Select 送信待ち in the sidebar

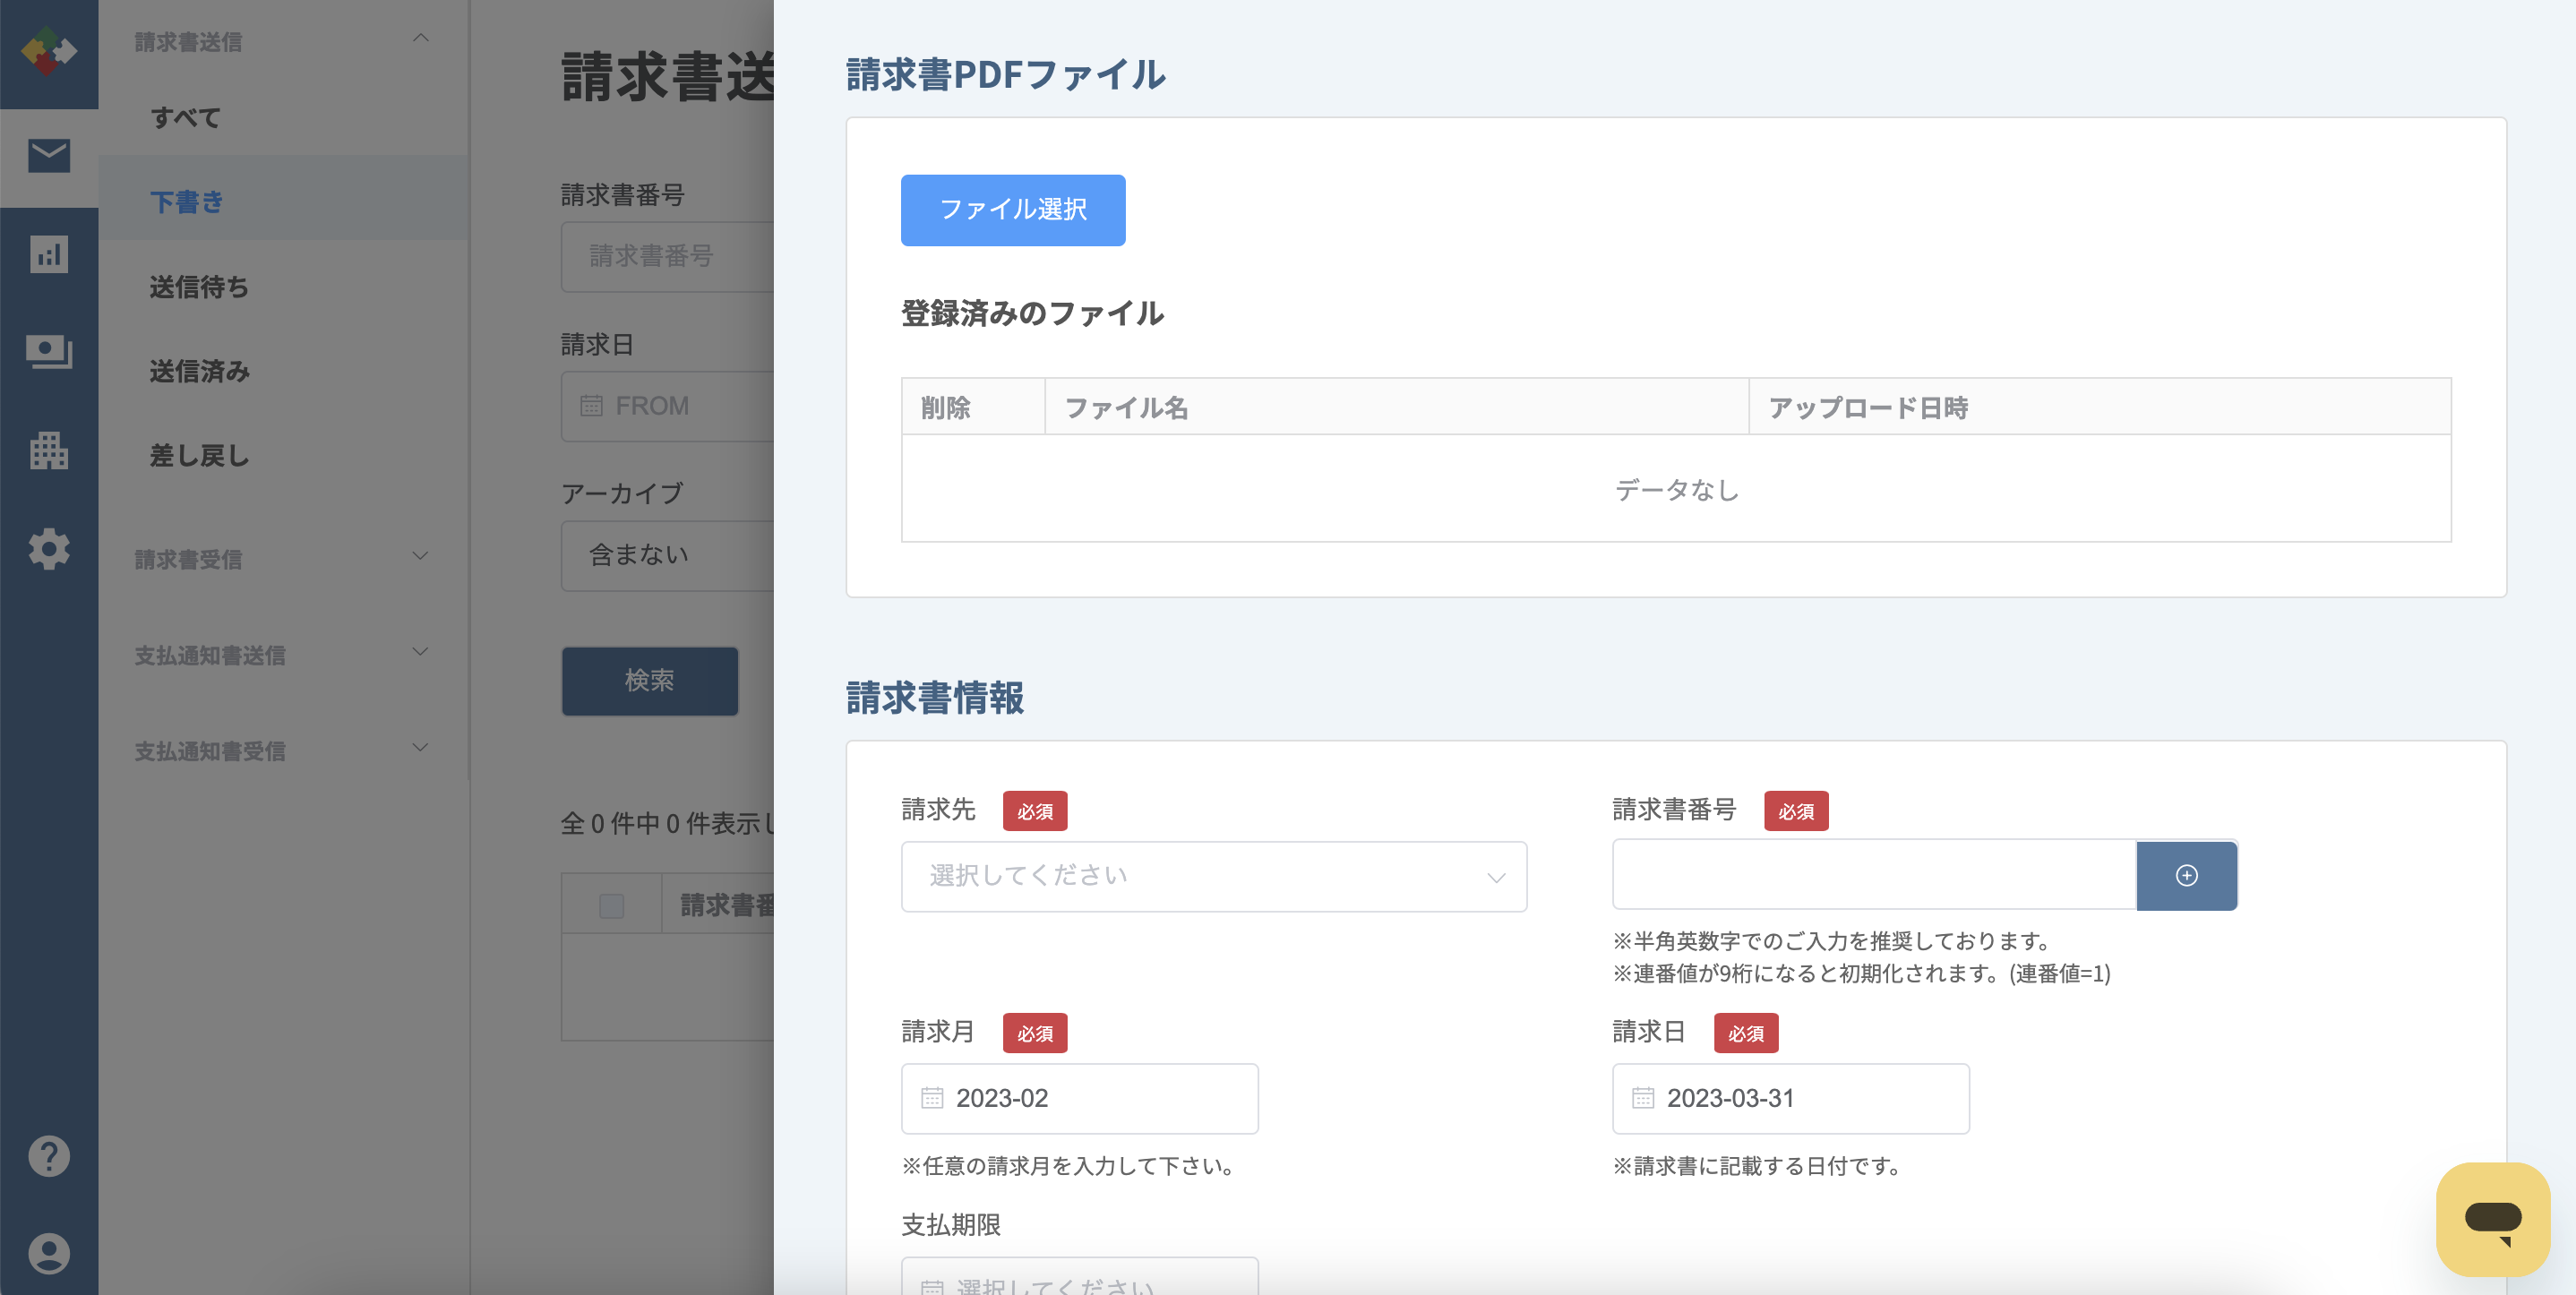(284, 287)
